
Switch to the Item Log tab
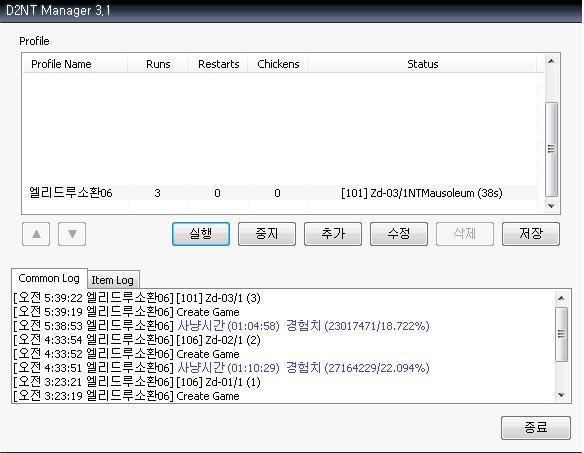[x=112, y=280]
